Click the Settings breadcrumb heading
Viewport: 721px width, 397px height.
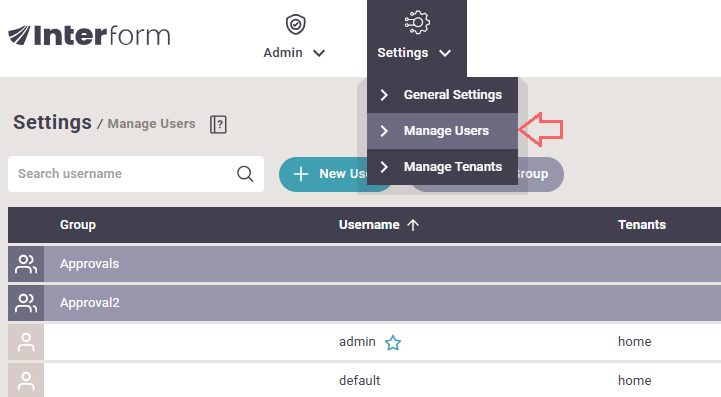pyautogui.click(x=52, y=122)
